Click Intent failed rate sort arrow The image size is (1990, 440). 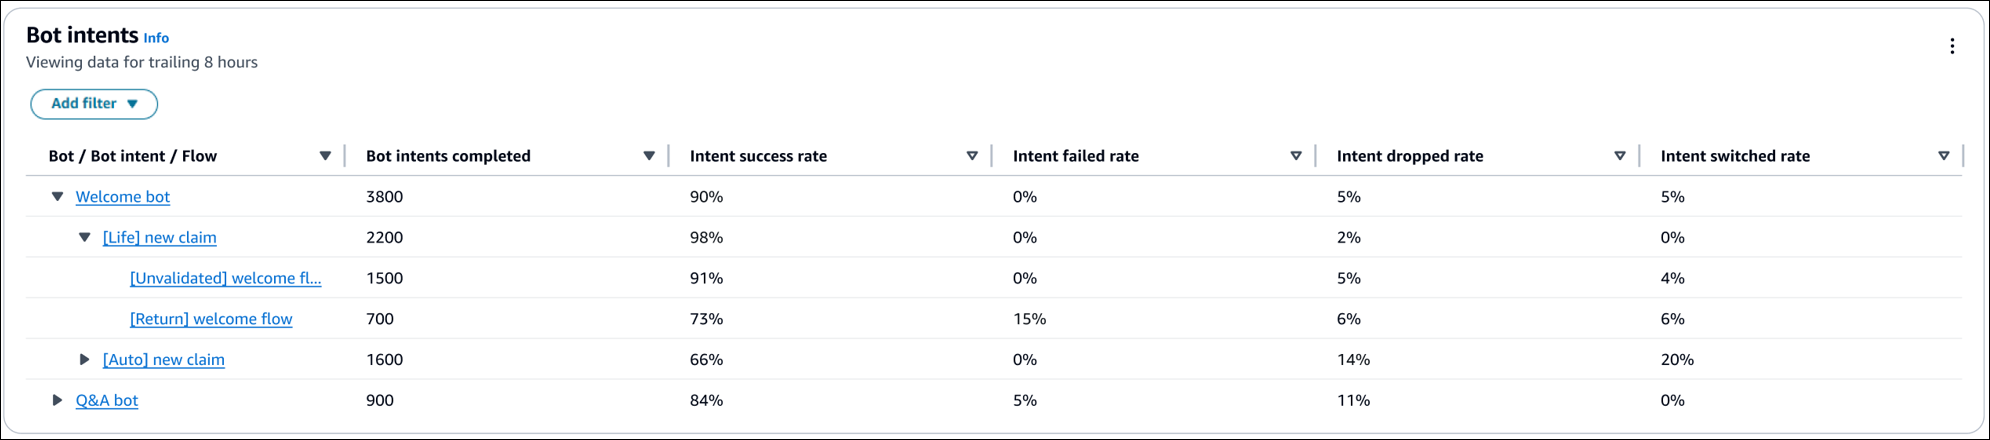(x=1296, y=156)
